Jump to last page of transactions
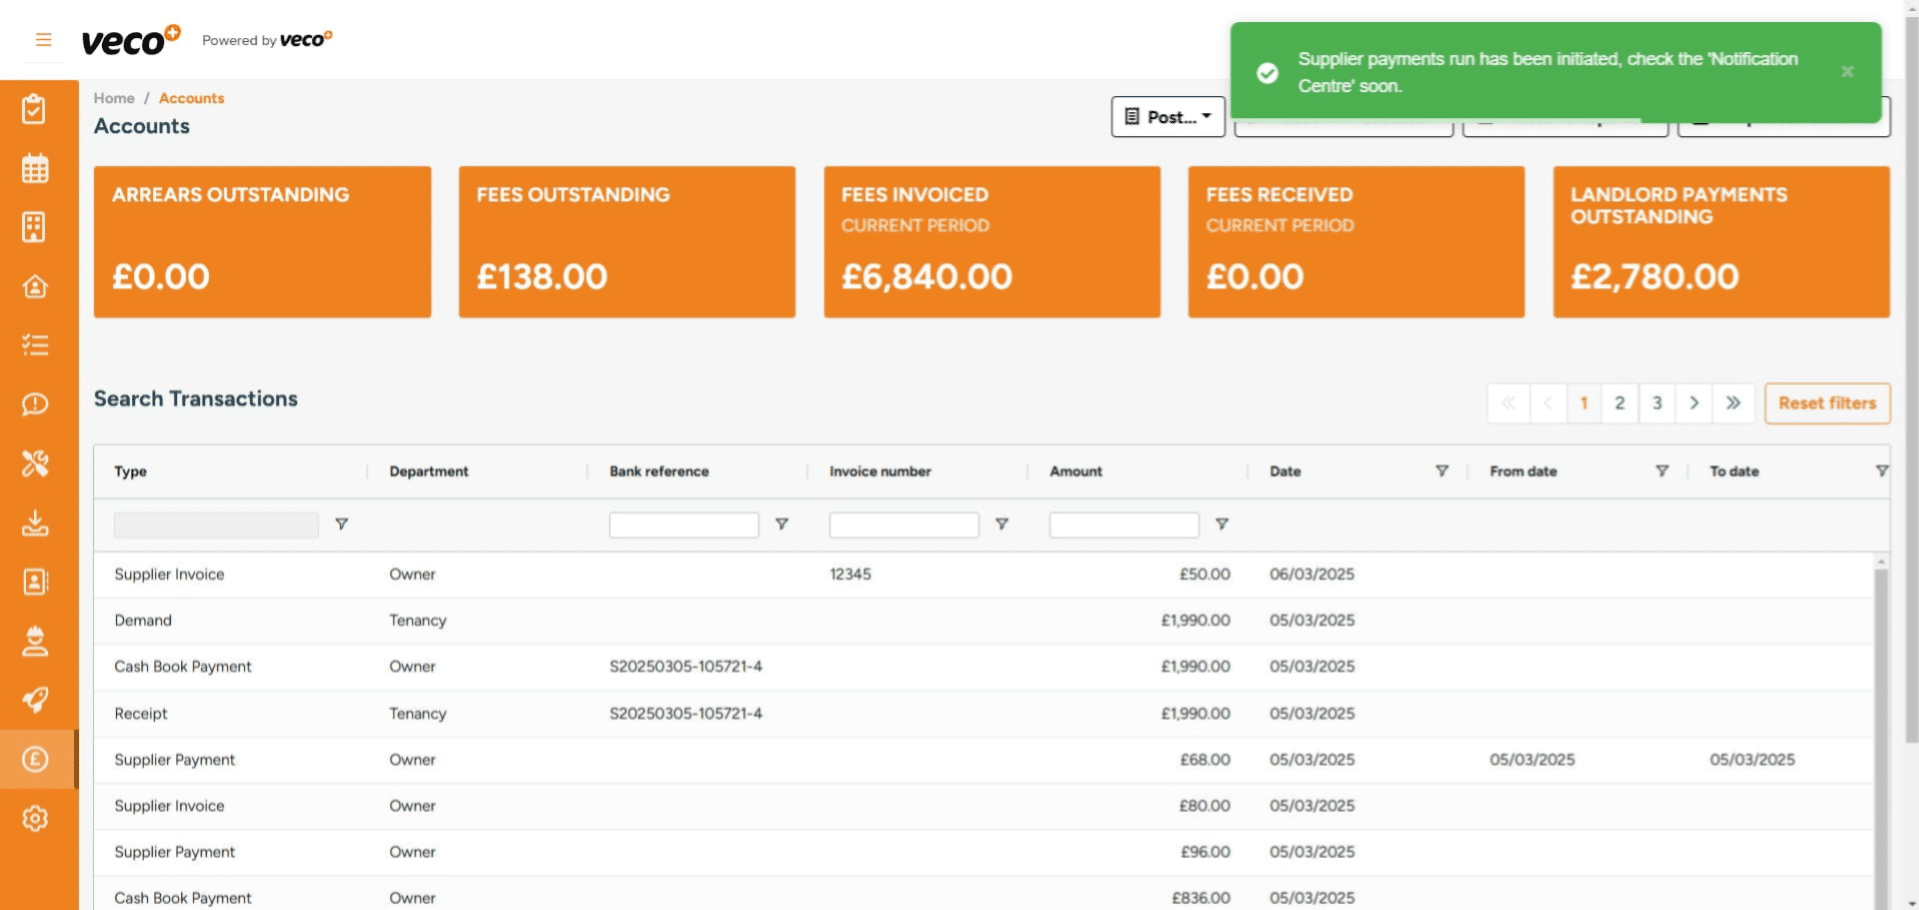Viewport: 1919px width, 910px height. point(1733,403)
